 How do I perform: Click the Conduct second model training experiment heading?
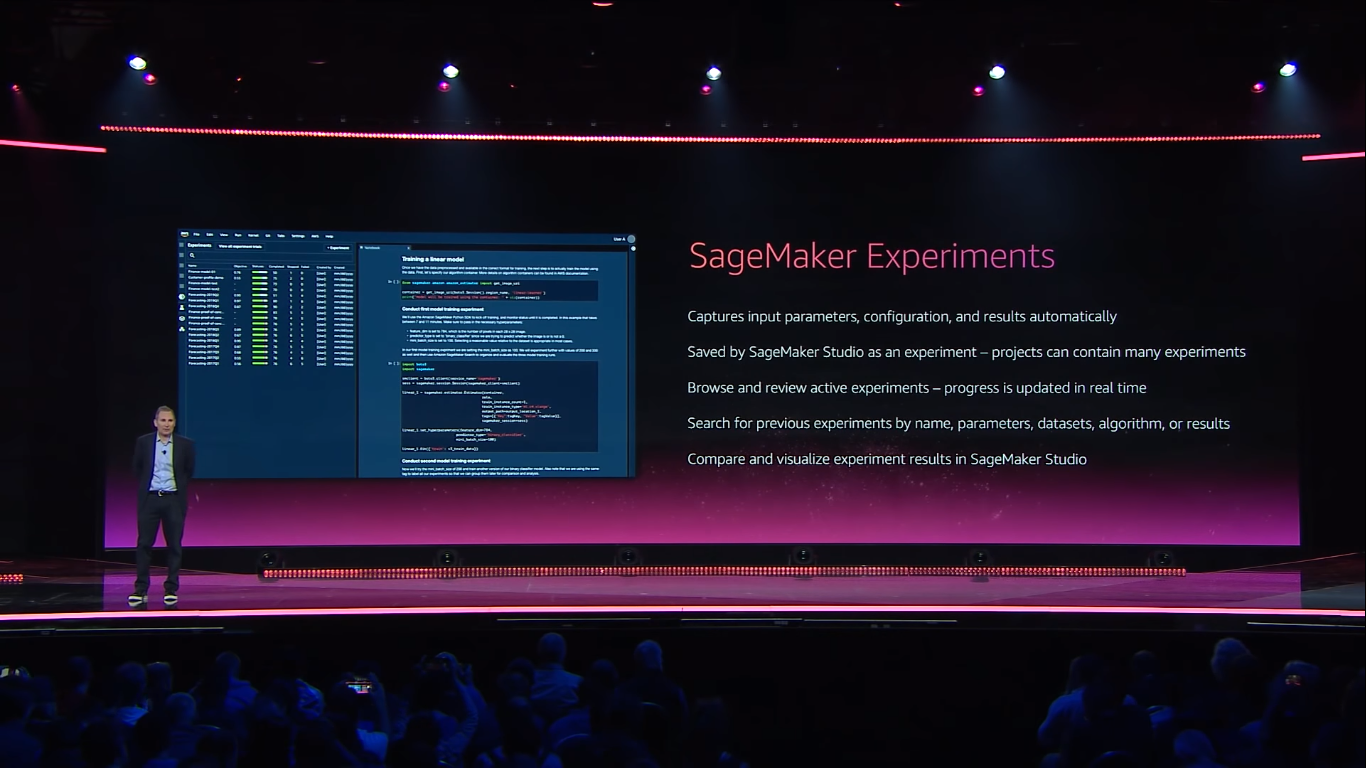pyautogui.click(x=446, y=460)
